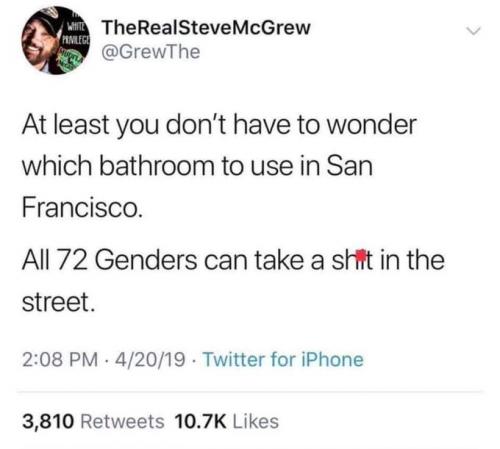Click the green badge in the avatar

[70, 60]
